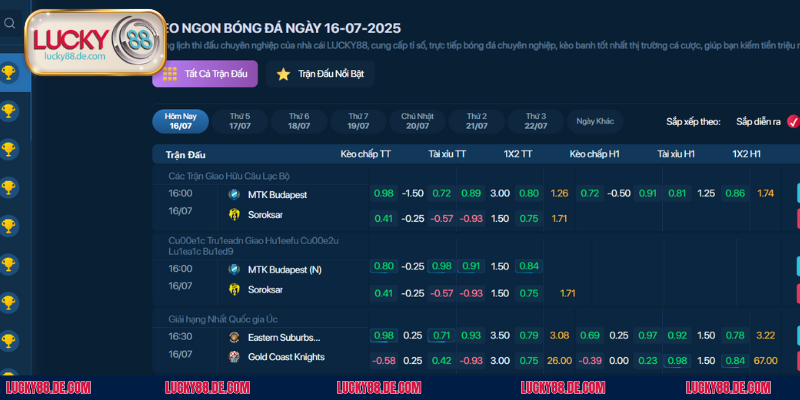Pick the 26.00 odds value
Screen dimensions: 800x400
coord(560,360)
